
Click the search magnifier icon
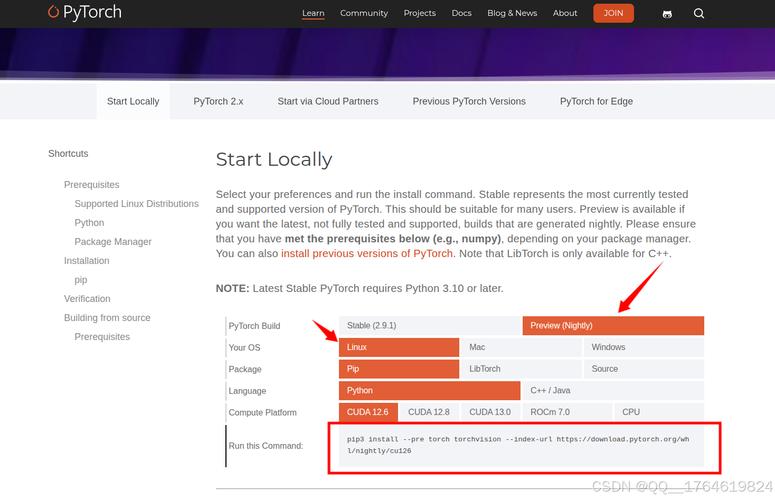[x=699, y=14]
